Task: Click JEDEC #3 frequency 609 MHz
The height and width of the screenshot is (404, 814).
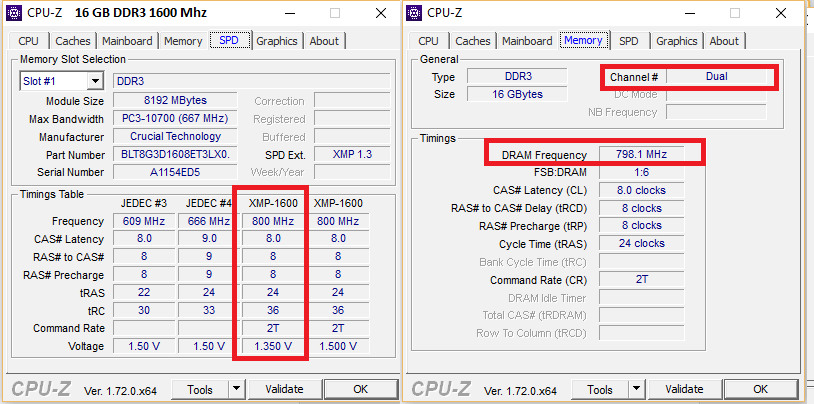Action: coord(144,221)
